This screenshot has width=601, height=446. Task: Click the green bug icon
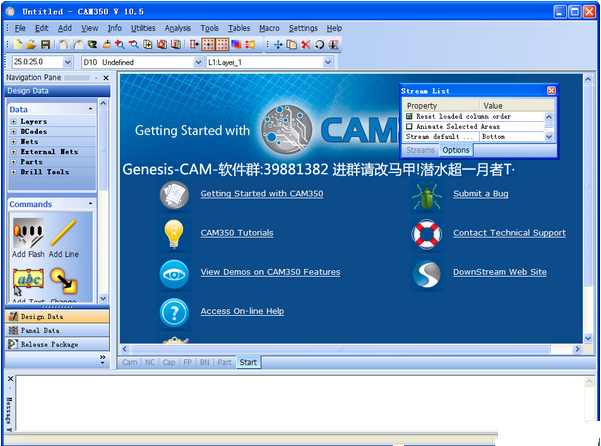click(x=427, y=195)
